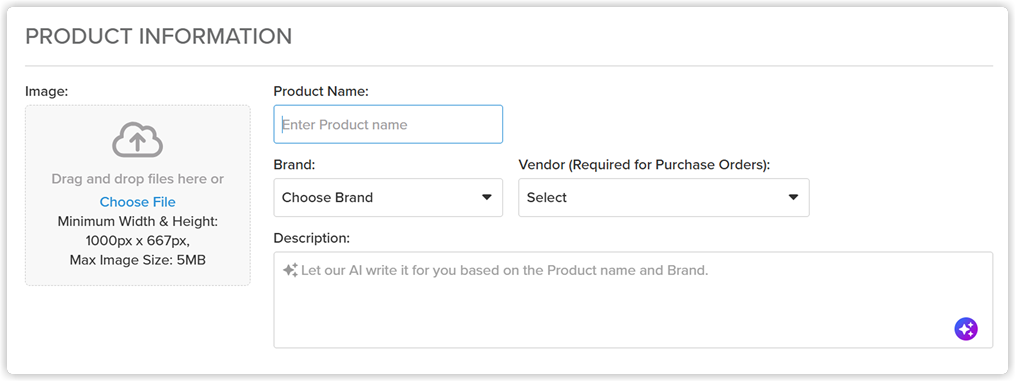Open the Choose File link
Screen dimensions: 1016x382
[x=137, y=202]
